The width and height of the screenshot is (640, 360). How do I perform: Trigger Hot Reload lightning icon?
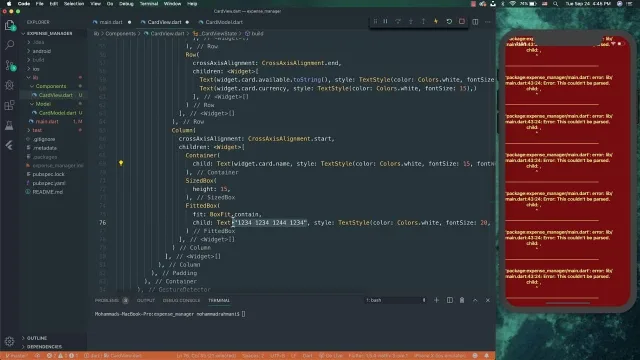436,21
